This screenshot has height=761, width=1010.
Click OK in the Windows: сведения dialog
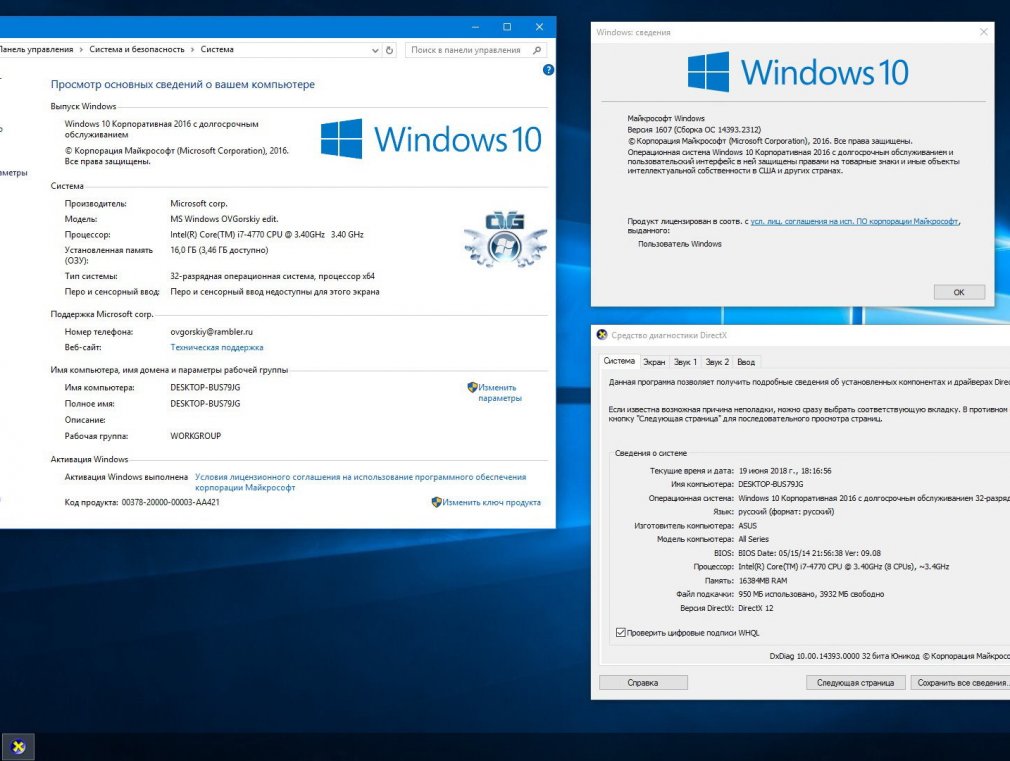click(x=959, y=292)
